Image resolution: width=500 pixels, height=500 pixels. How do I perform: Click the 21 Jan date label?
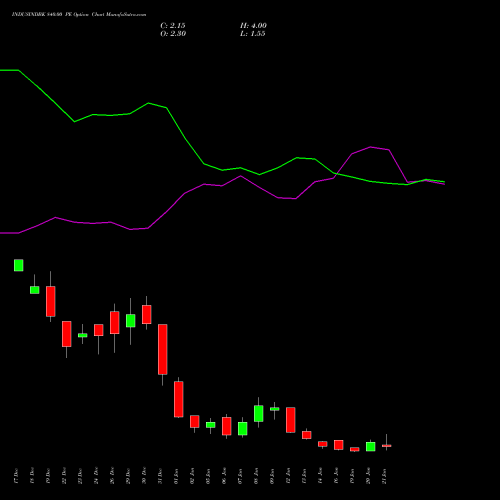coord(385,476)
